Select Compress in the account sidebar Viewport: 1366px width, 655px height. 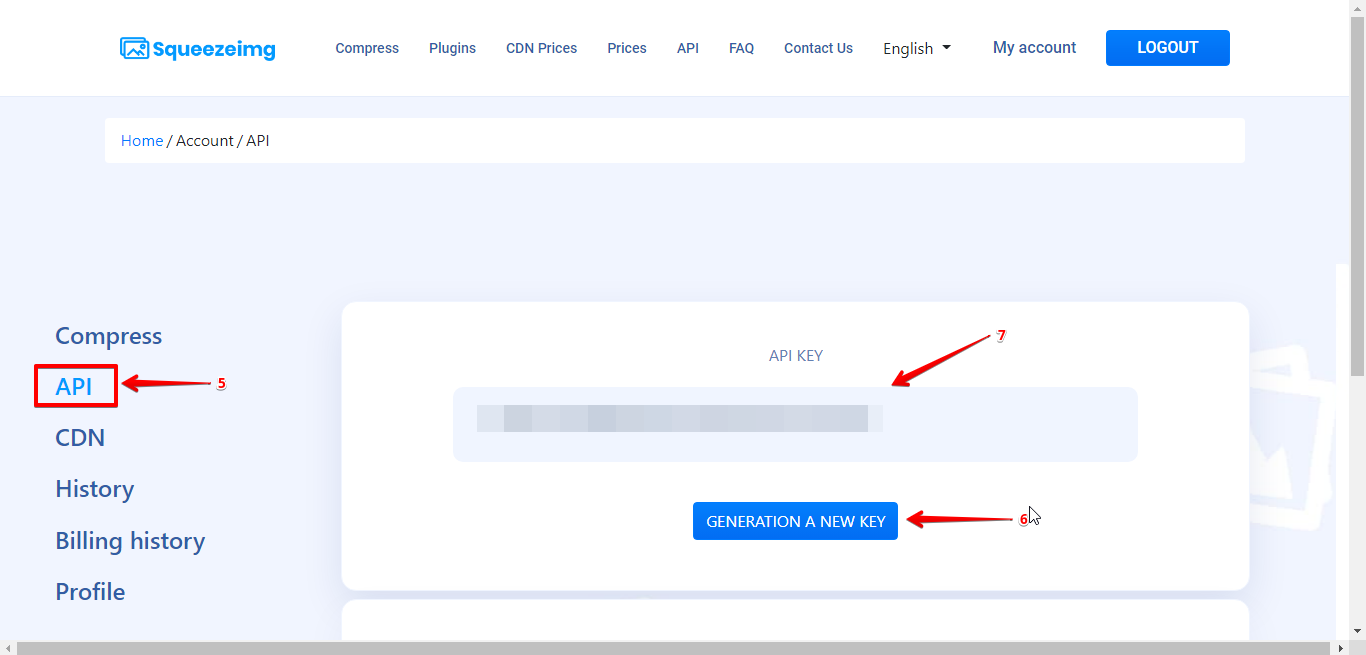tap(108, 336)
